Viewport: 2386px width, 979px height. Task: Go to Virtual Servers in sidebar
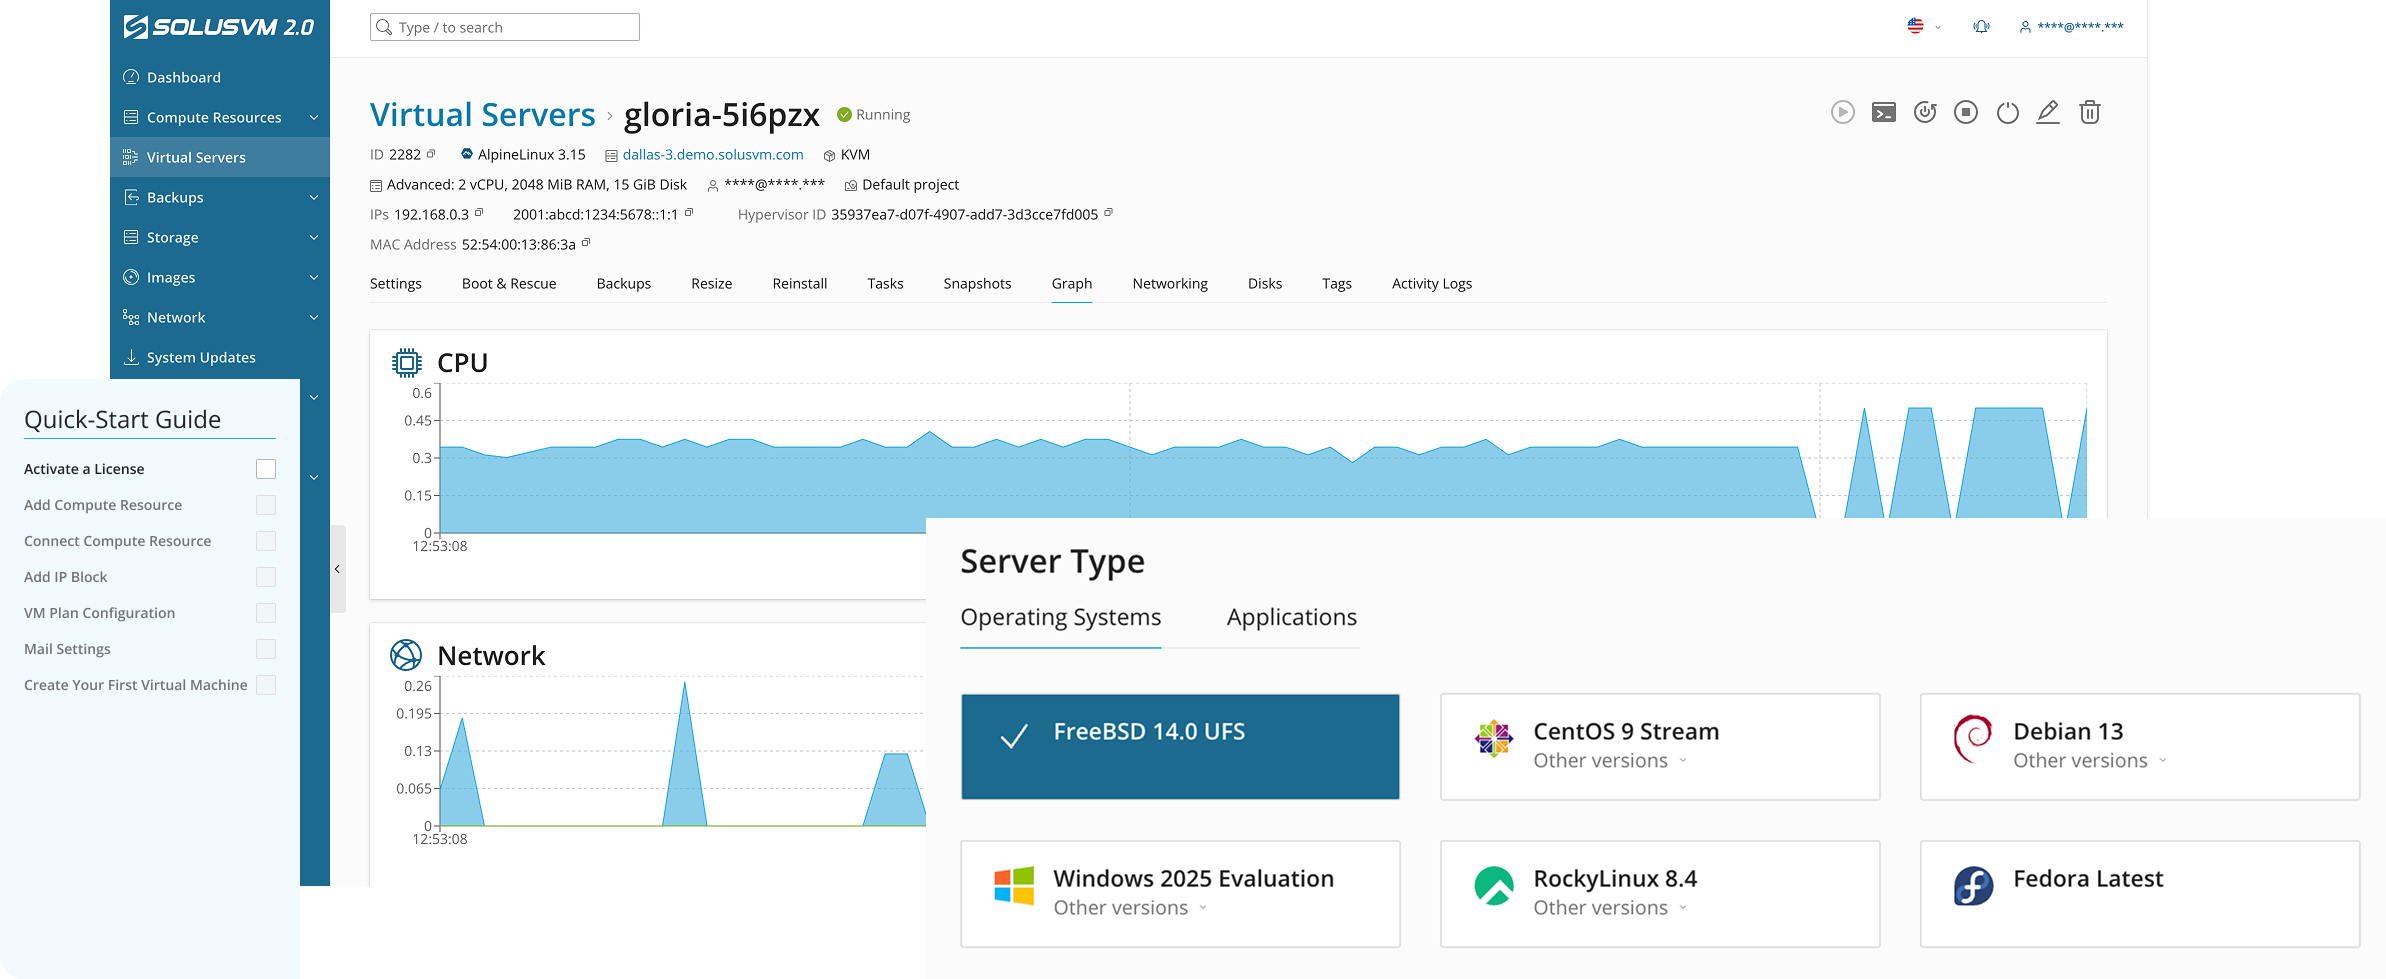pyautogui.click(x=220, y=157)
